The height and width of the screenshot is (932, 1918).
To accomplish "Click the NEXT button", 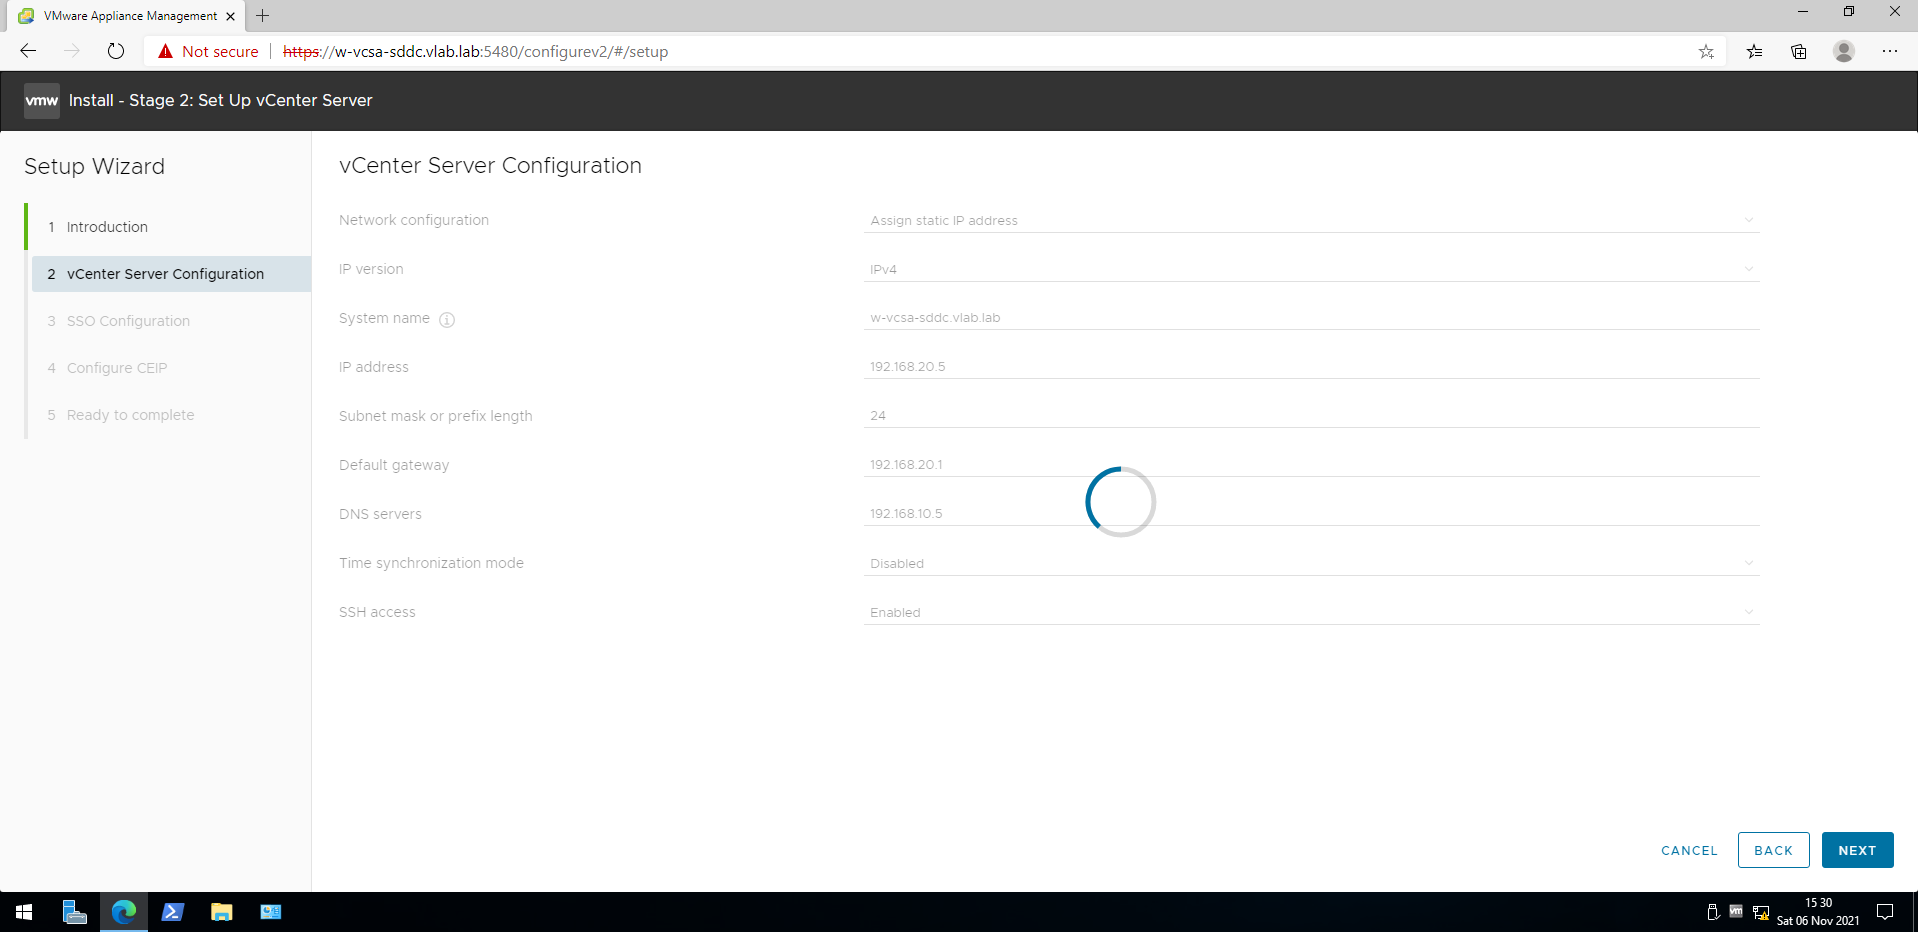I will pos(1857,850).
